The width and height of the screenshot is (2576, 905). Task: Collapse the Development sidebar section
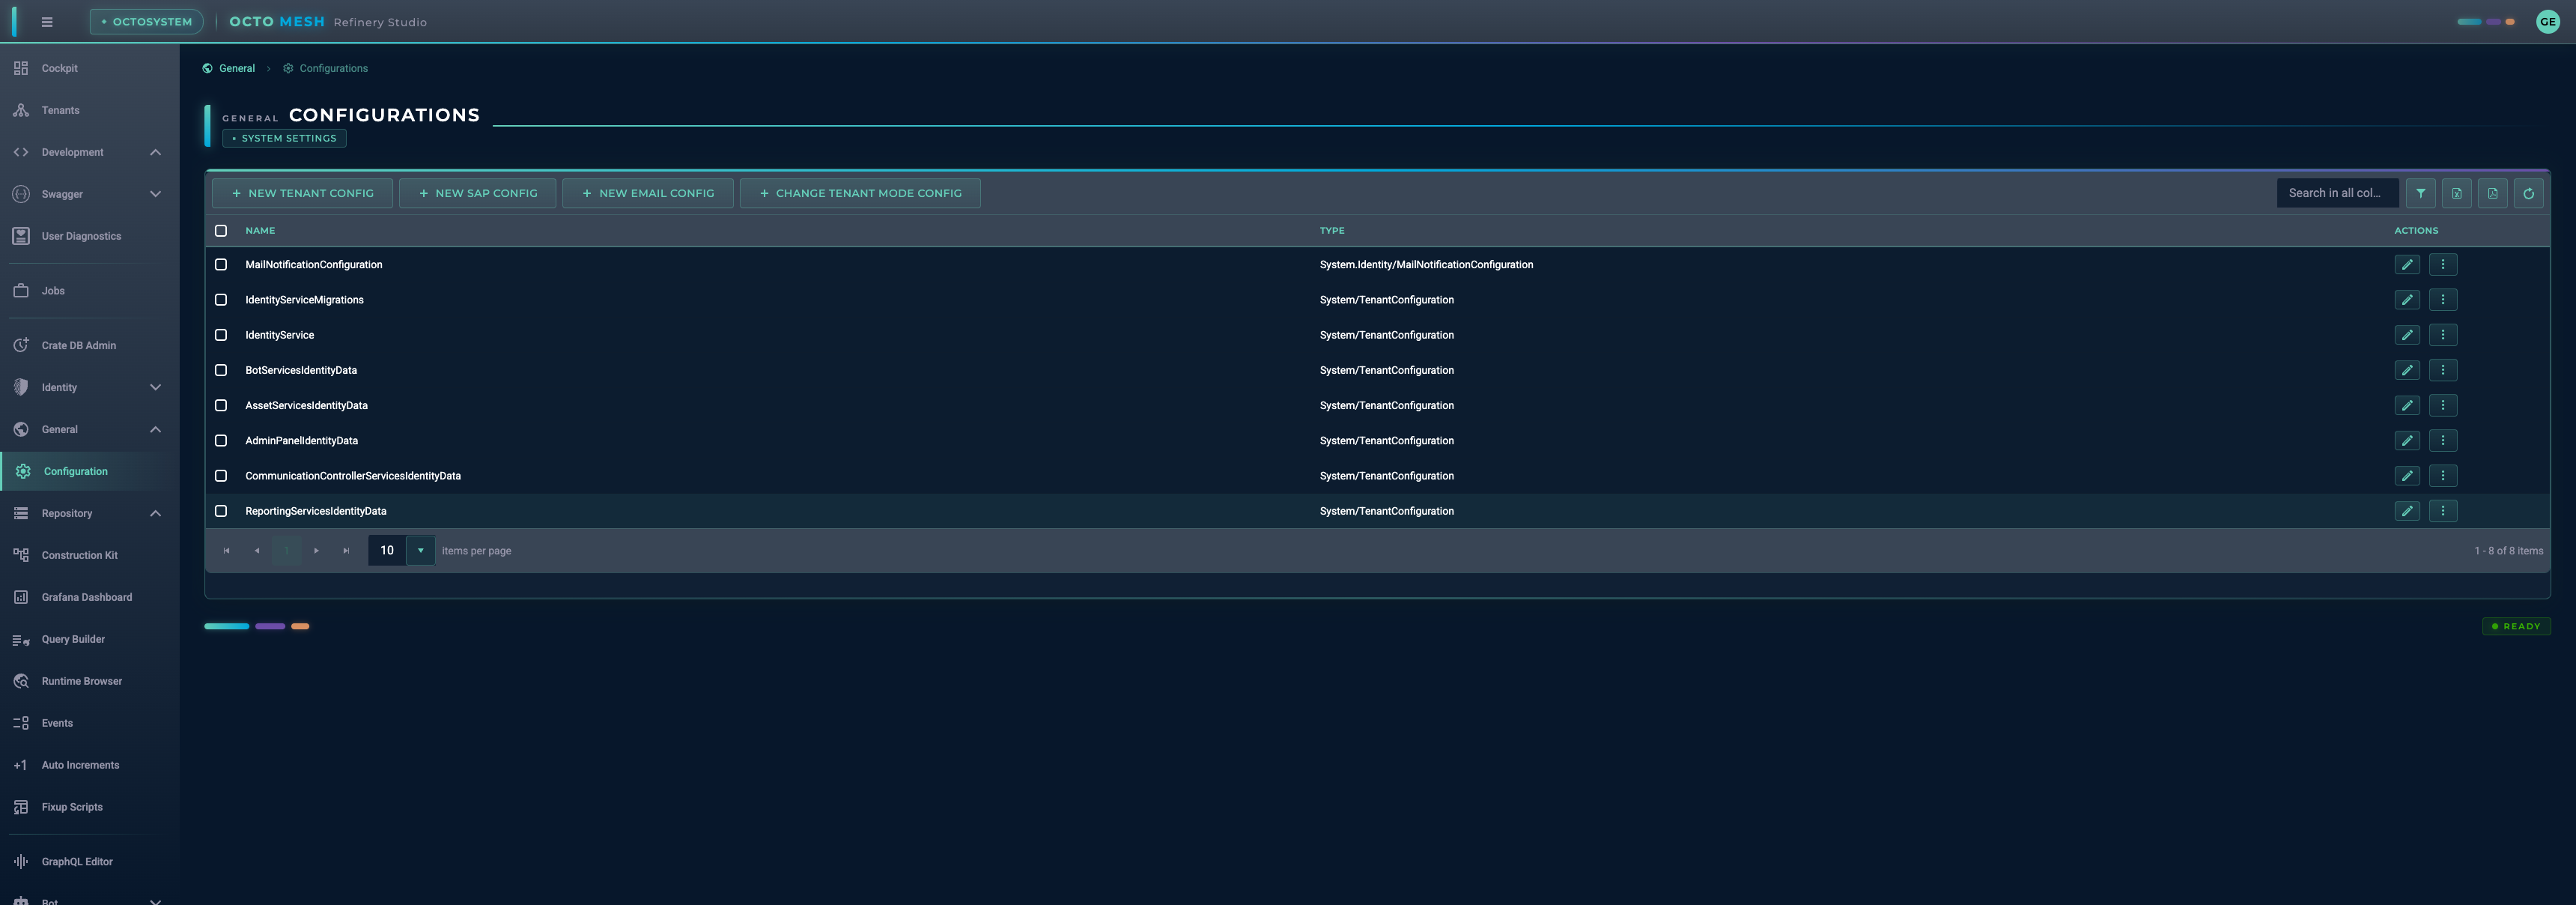point(155,152)
